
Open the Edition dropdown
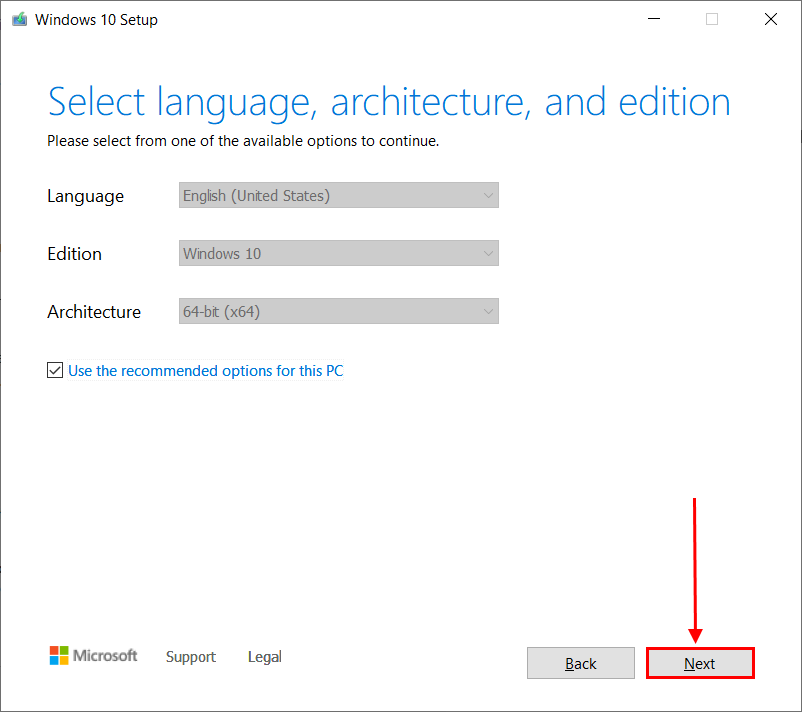(x=339, y=253)
